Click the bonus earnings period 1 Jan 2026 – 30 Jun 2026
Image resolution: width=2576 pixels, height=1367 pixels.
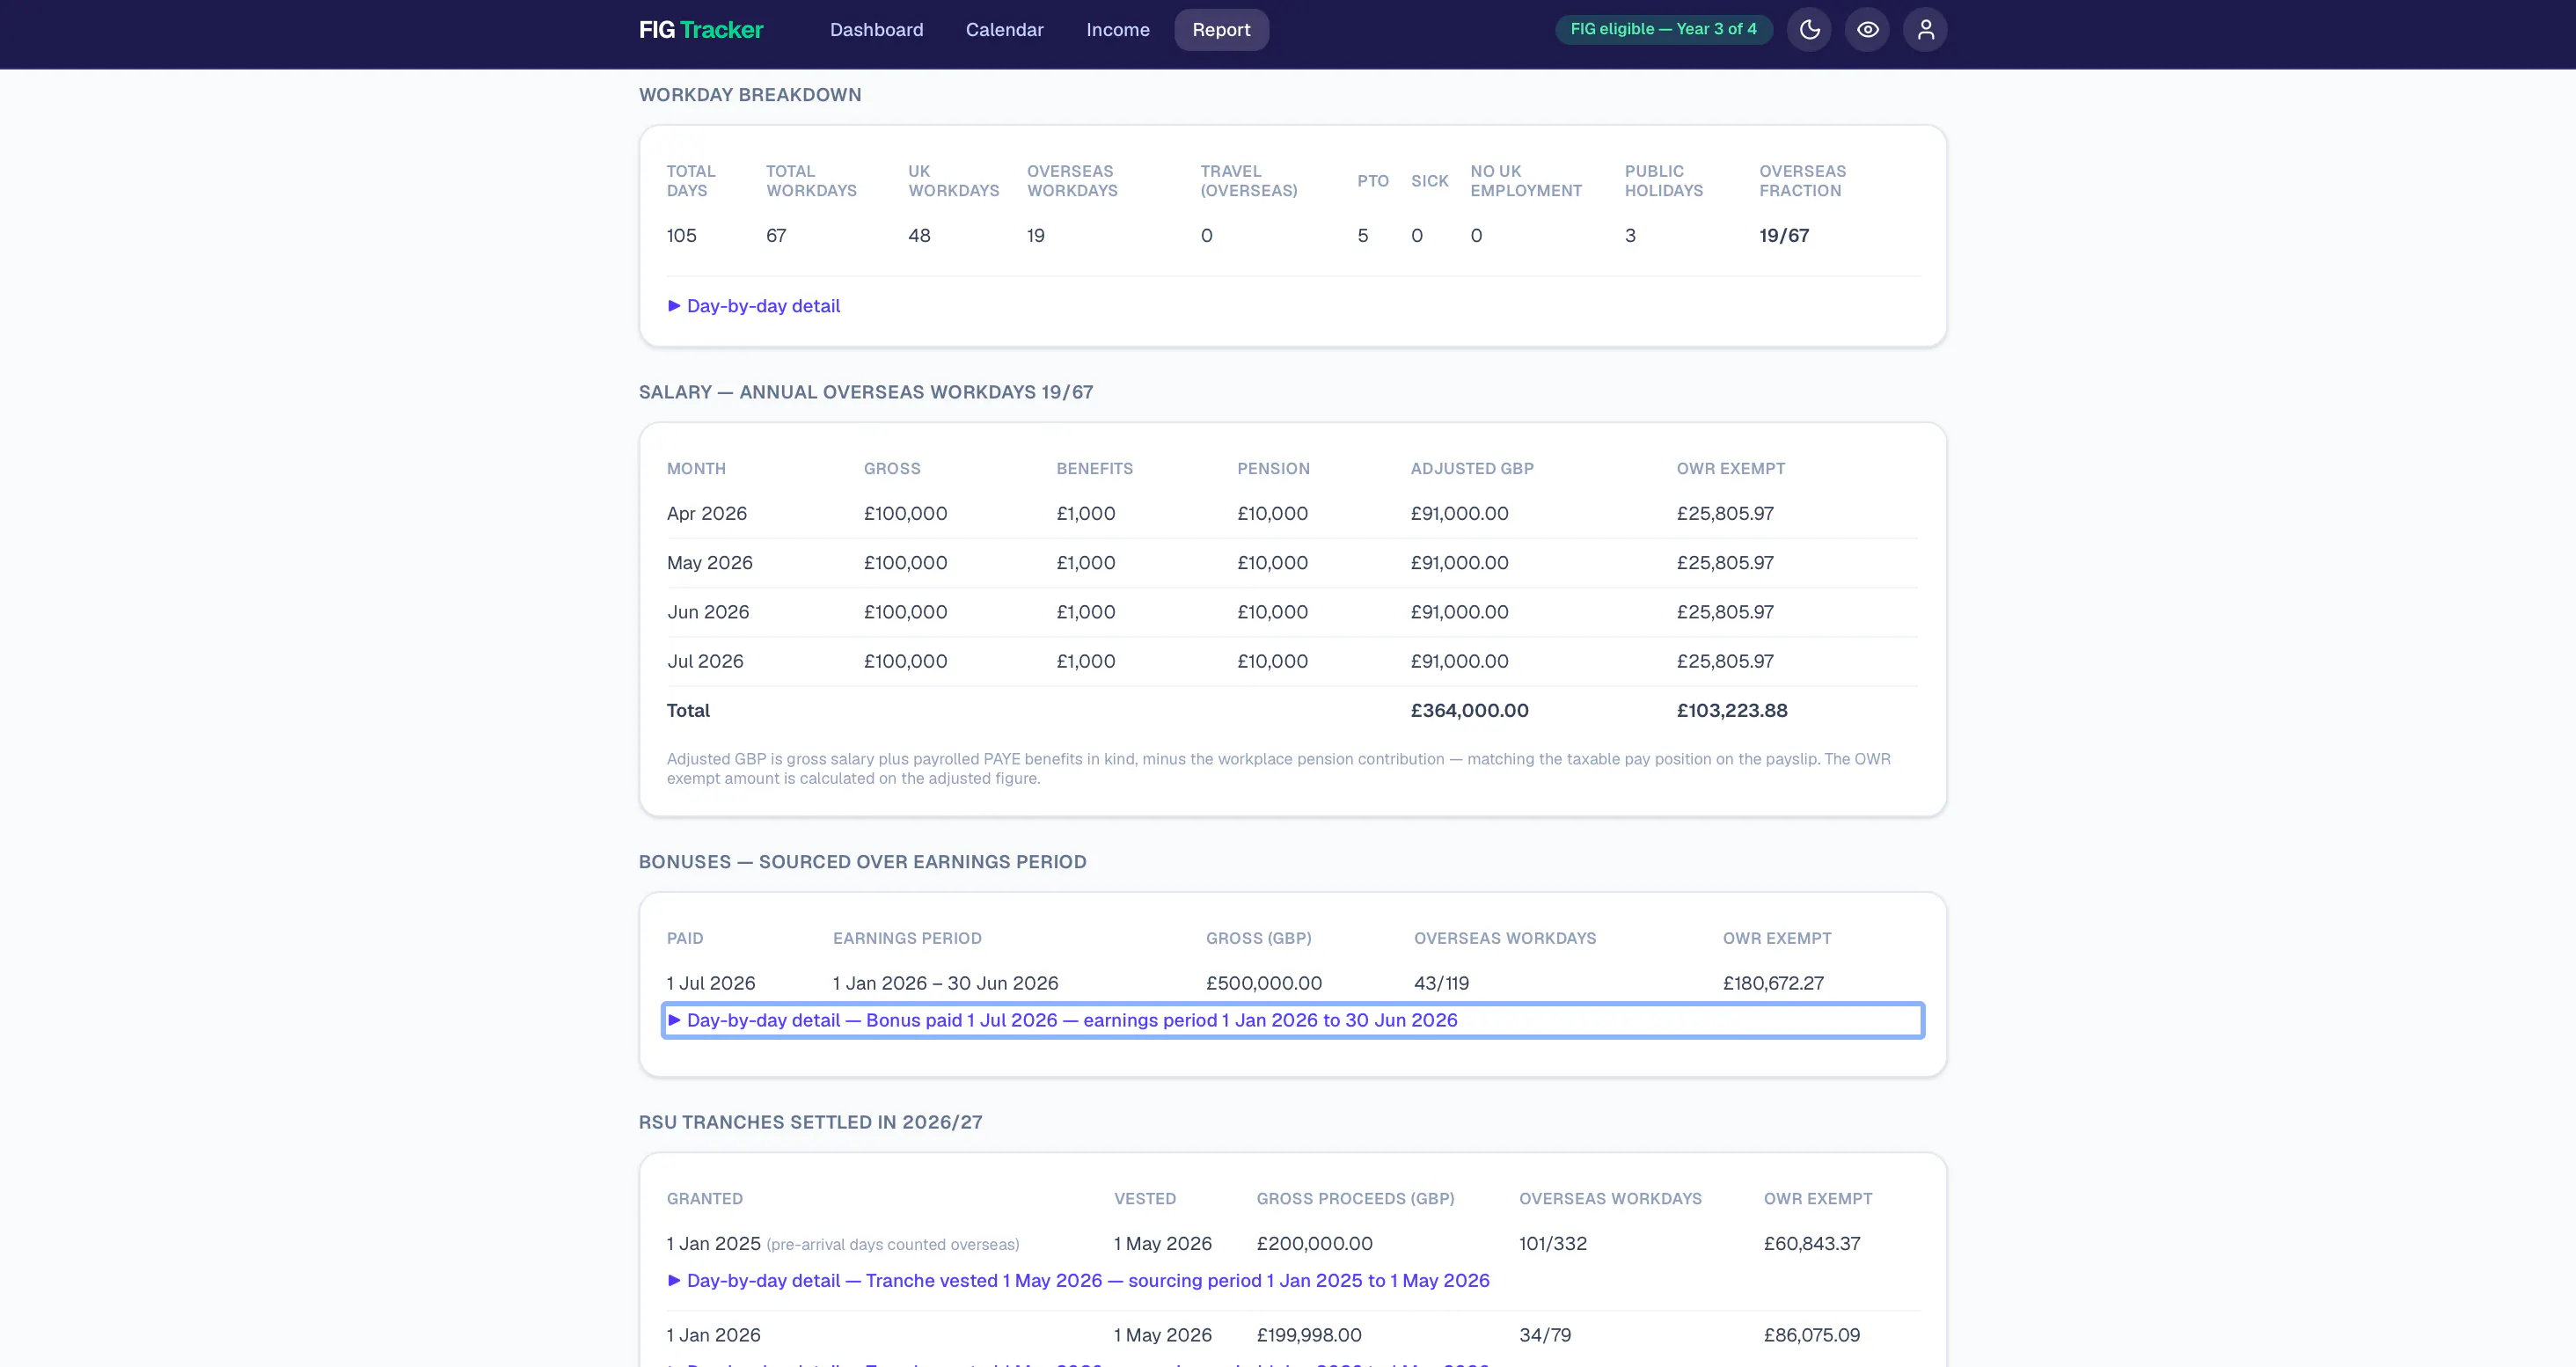[945, 984]
